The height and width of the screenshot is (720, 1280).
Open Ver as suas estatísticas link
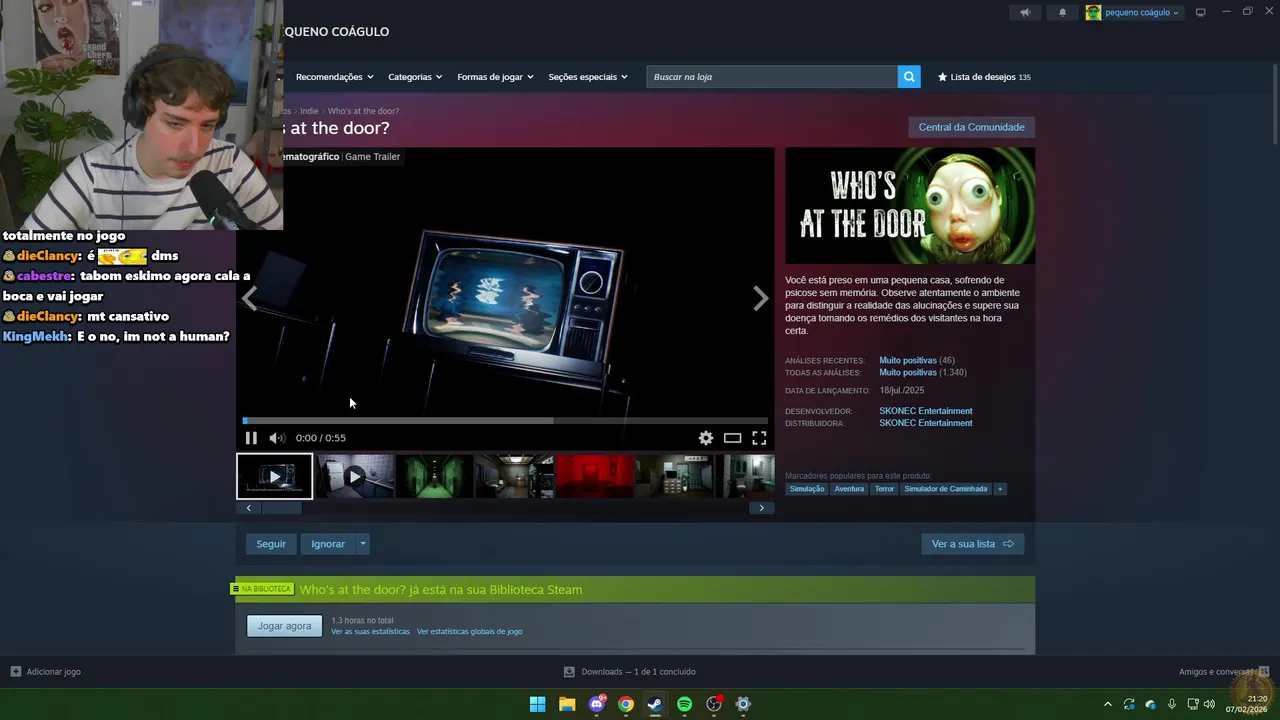click(370, 632)
